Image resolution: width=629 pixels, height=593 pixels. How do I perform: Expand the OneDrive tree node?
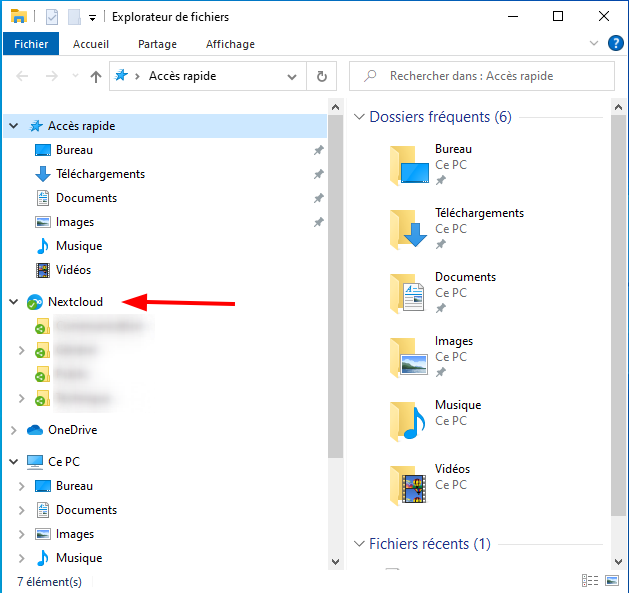13,430
